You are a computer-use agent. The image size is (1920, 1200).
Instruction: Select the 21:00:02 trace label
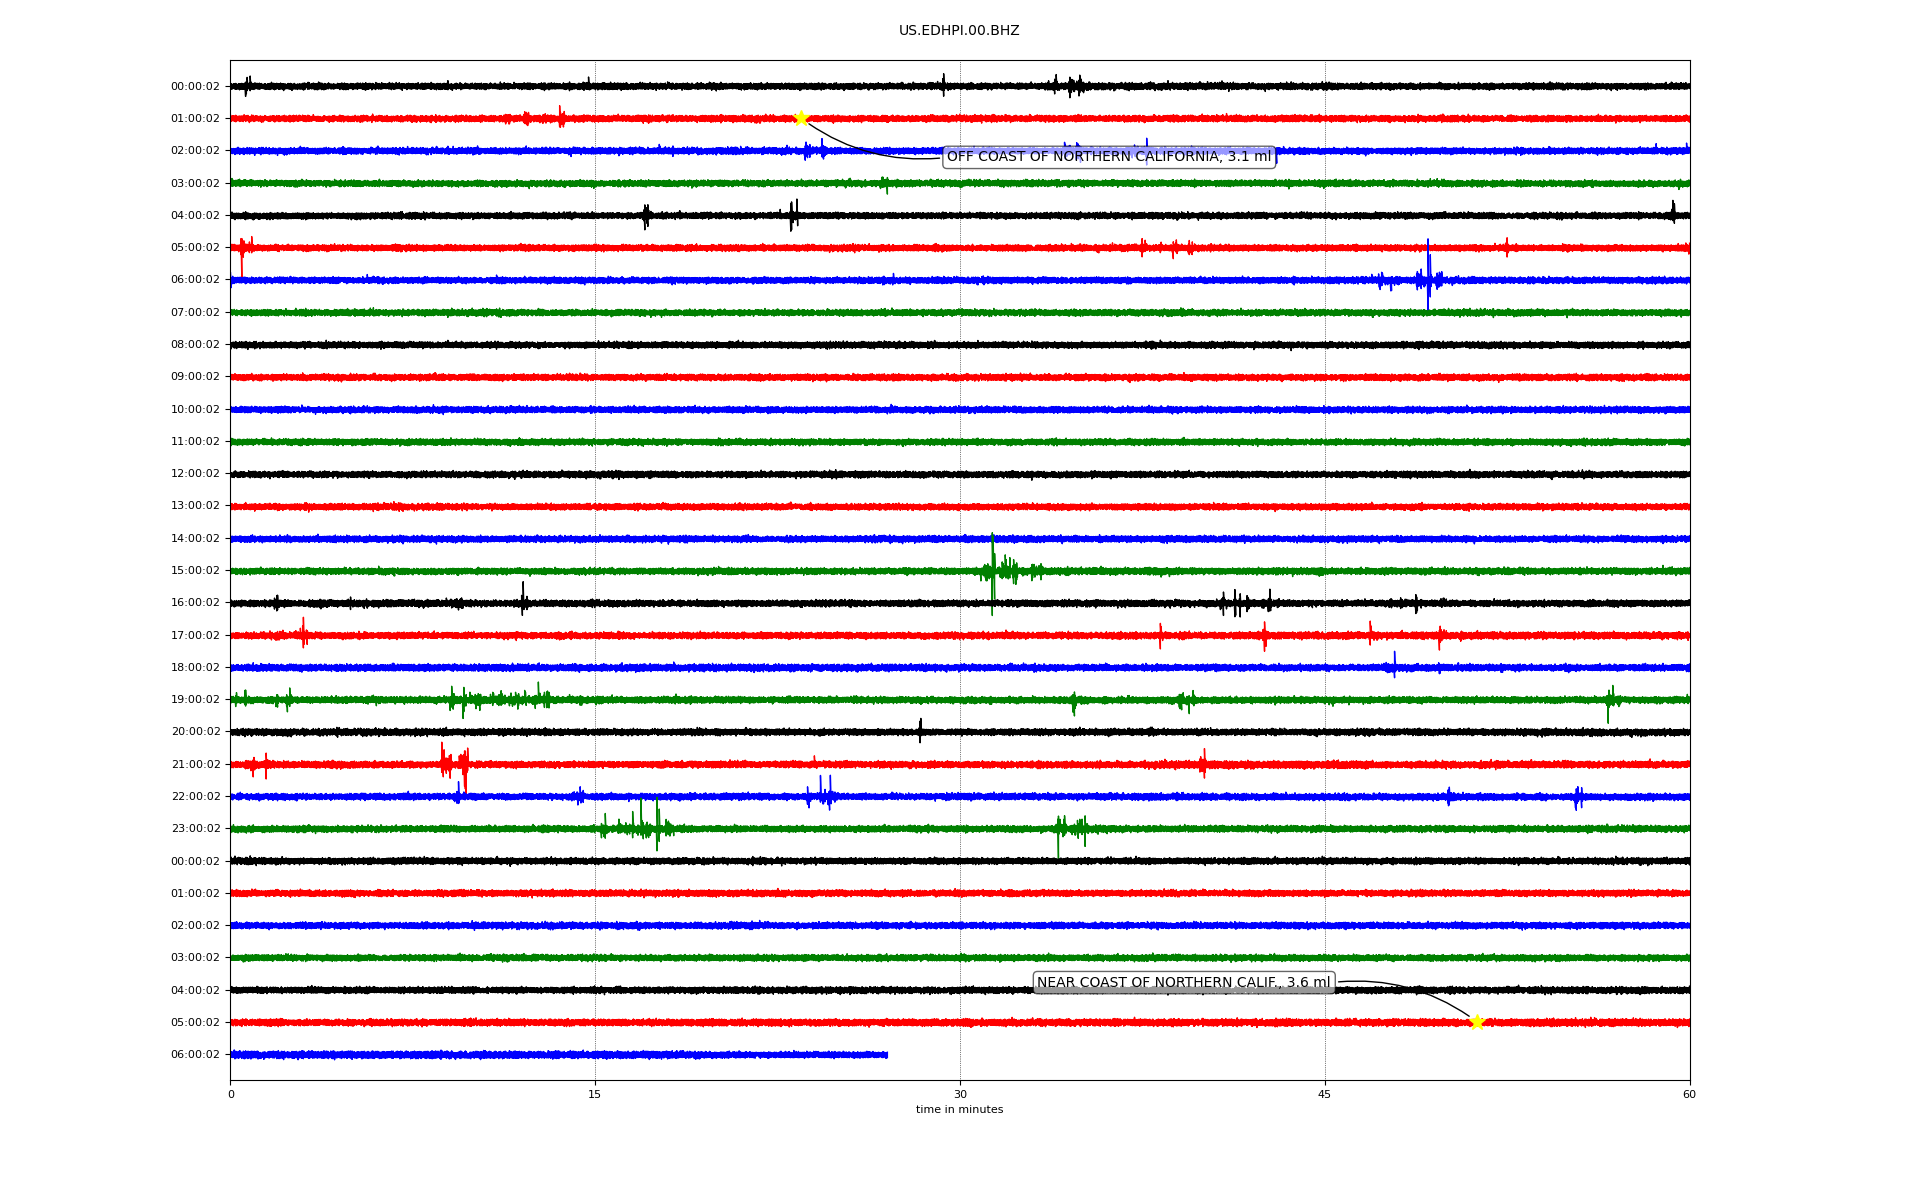195,764
